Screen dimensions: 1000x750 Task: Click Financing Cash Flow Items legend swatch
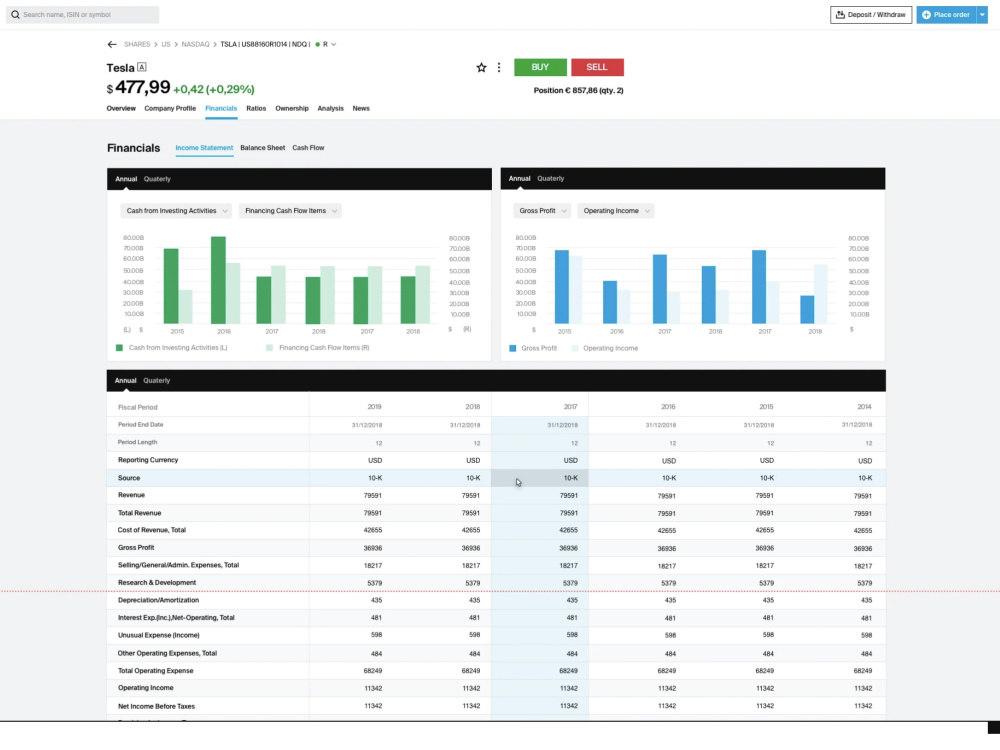[269, 348]
